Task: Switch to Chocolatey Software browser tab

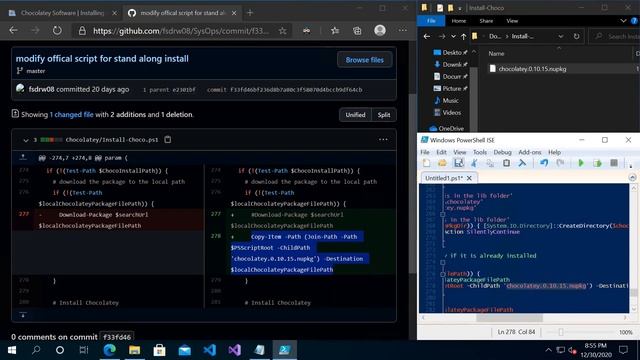Action: point(62,13)
